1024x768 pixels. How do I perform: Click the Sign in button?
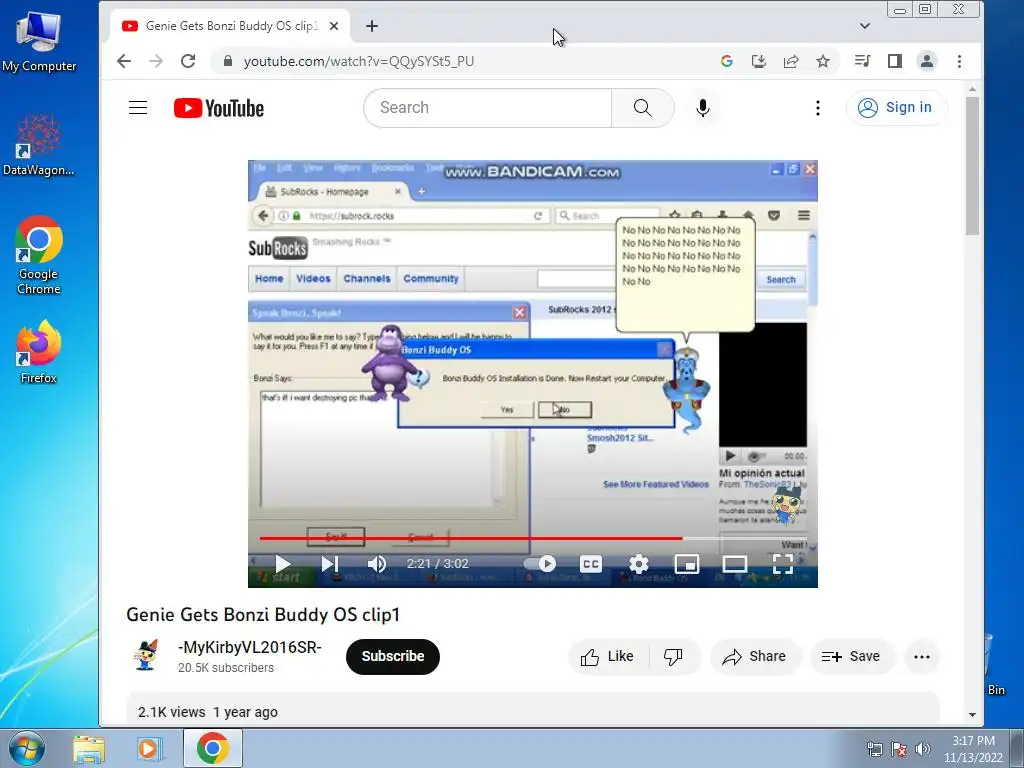tap(895, 108)
